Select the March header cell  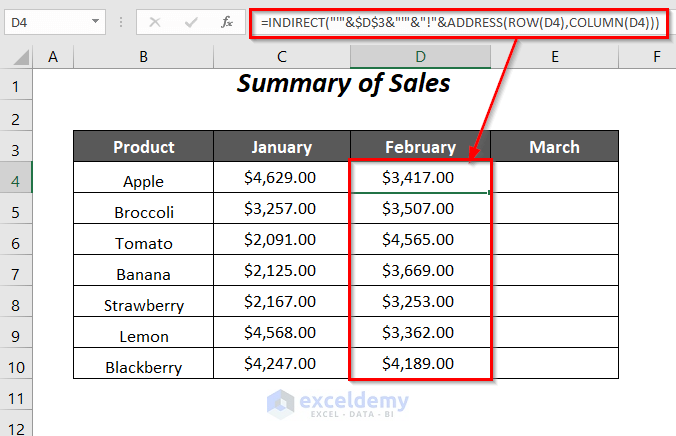(554, 147)
